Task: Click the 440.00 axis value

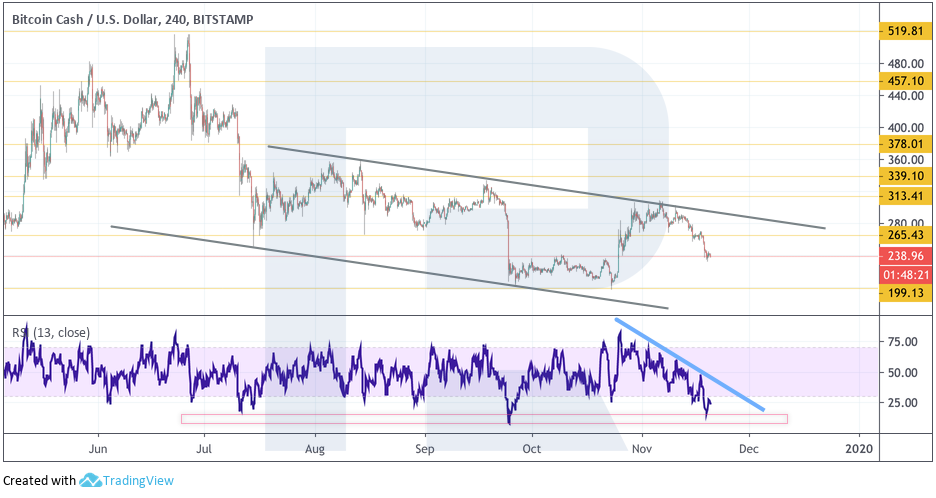Action: pos(906,96)
